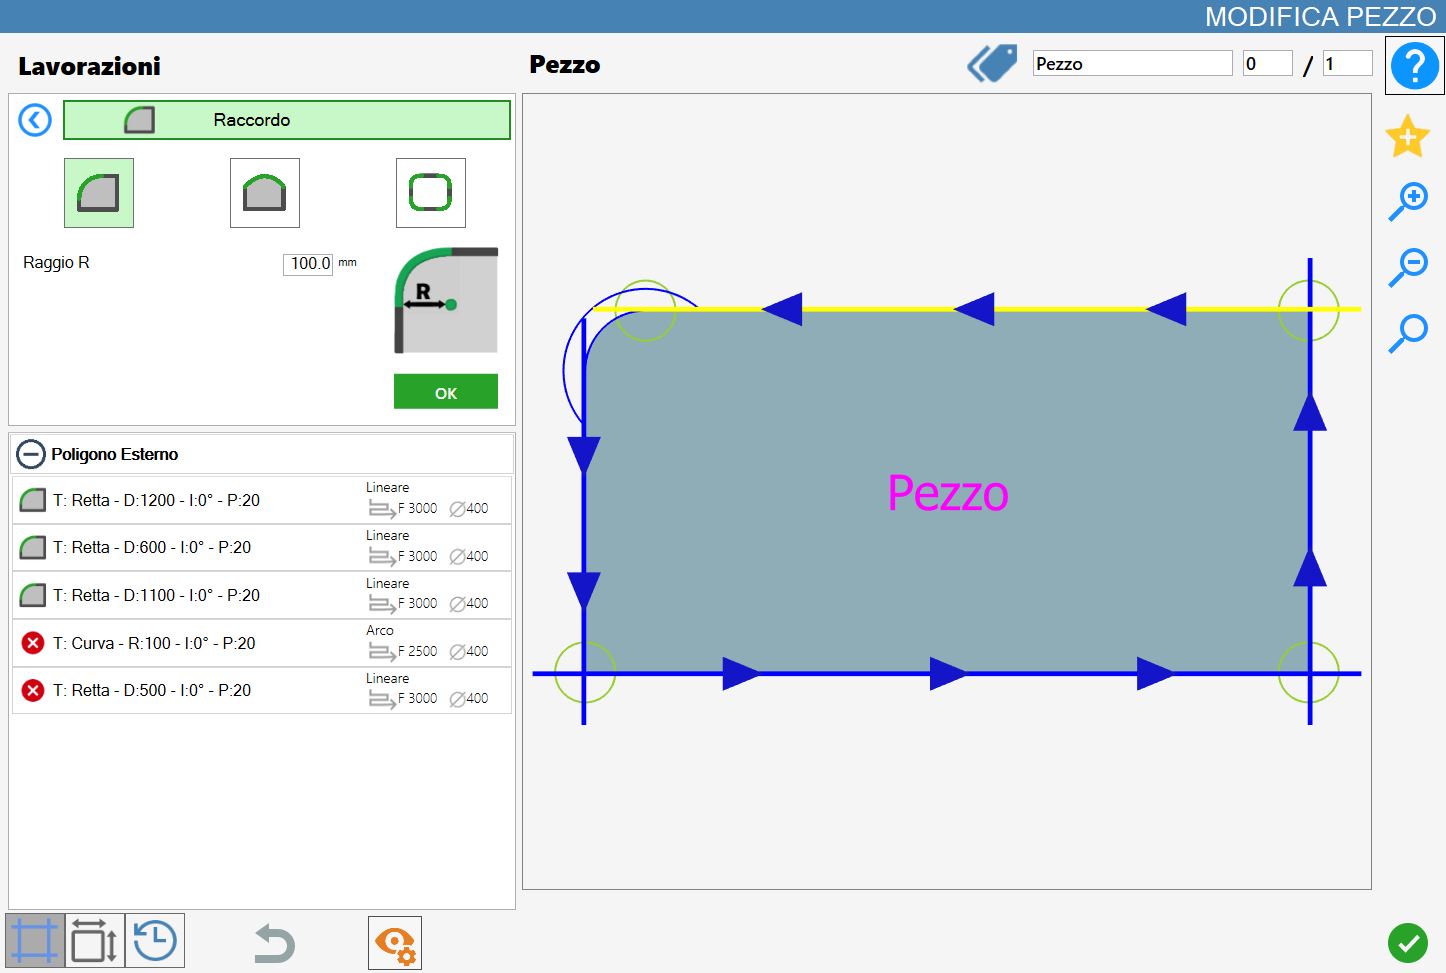1446x973 pixels.
Task: Confirm with the green checkmark button
Action: pos(1408,943)
